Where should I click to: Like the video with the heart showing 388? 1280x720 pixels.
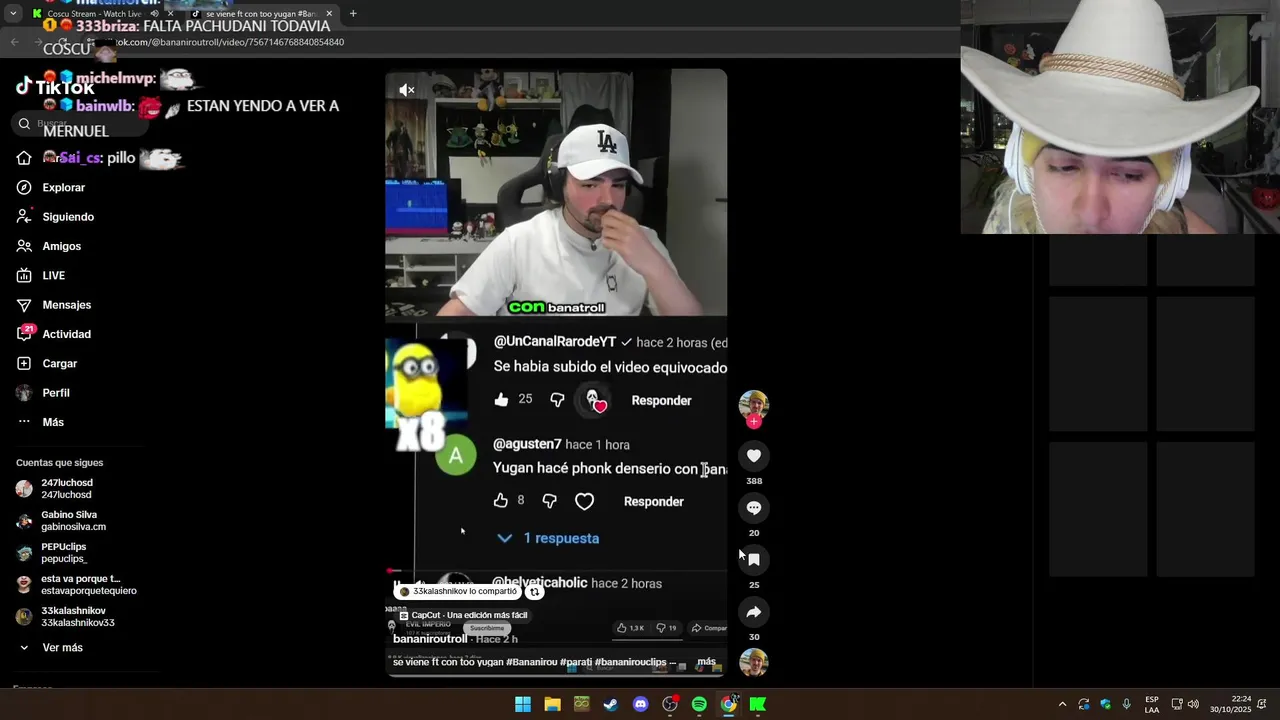754,456
